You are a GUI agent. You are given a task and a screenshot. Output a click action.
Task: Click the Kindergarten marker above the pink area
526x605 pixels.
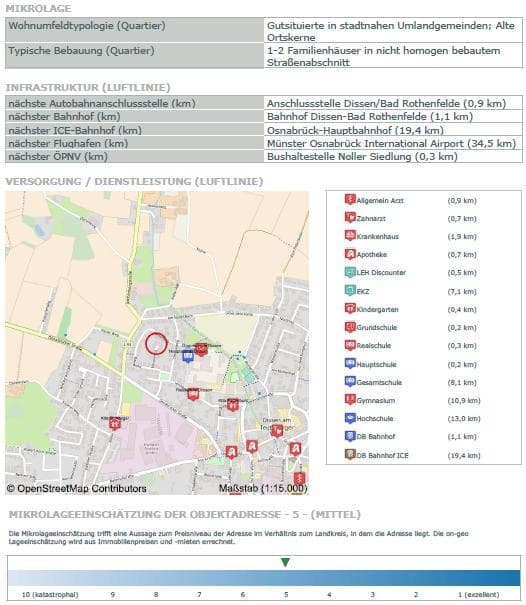[114, 423]
